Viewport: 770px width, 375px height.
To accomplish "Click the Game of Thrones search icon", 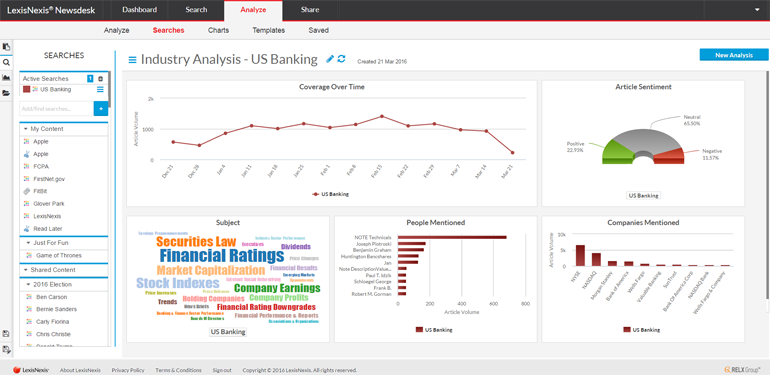I will point(29,255).
